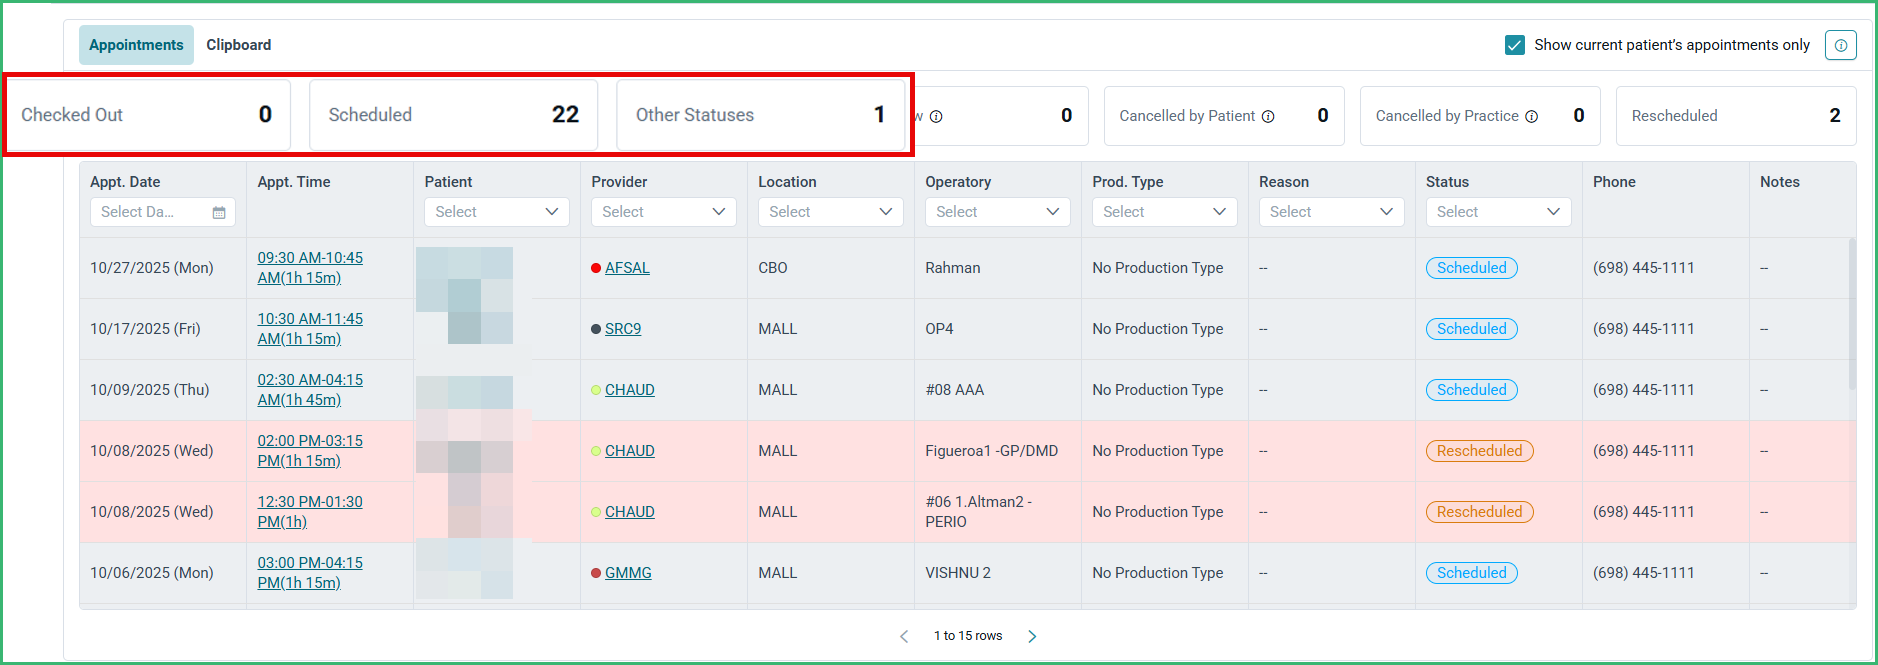Click Cancelled by Practice info icon
The image size is (1878, 665).
(1531, 116)
